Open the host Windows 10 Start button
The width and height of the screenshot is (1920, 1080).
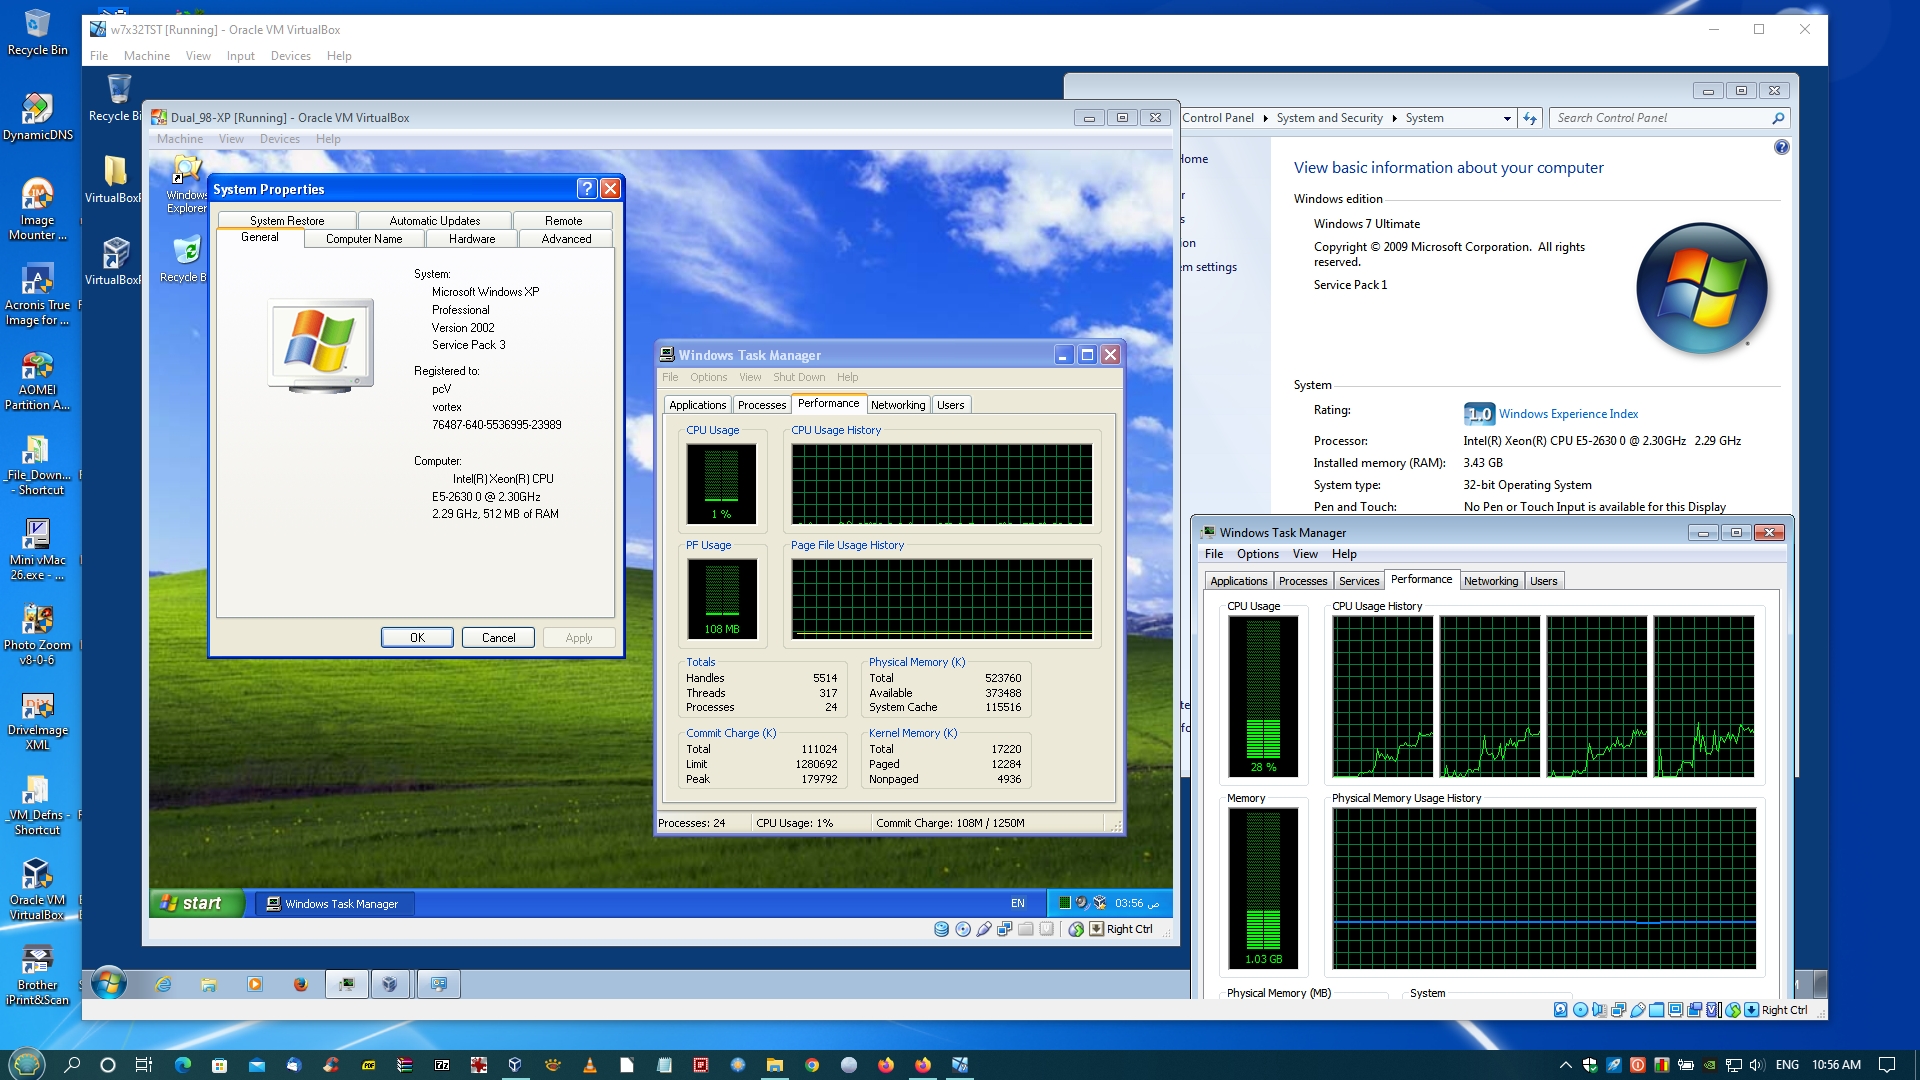click(27, 1065)
